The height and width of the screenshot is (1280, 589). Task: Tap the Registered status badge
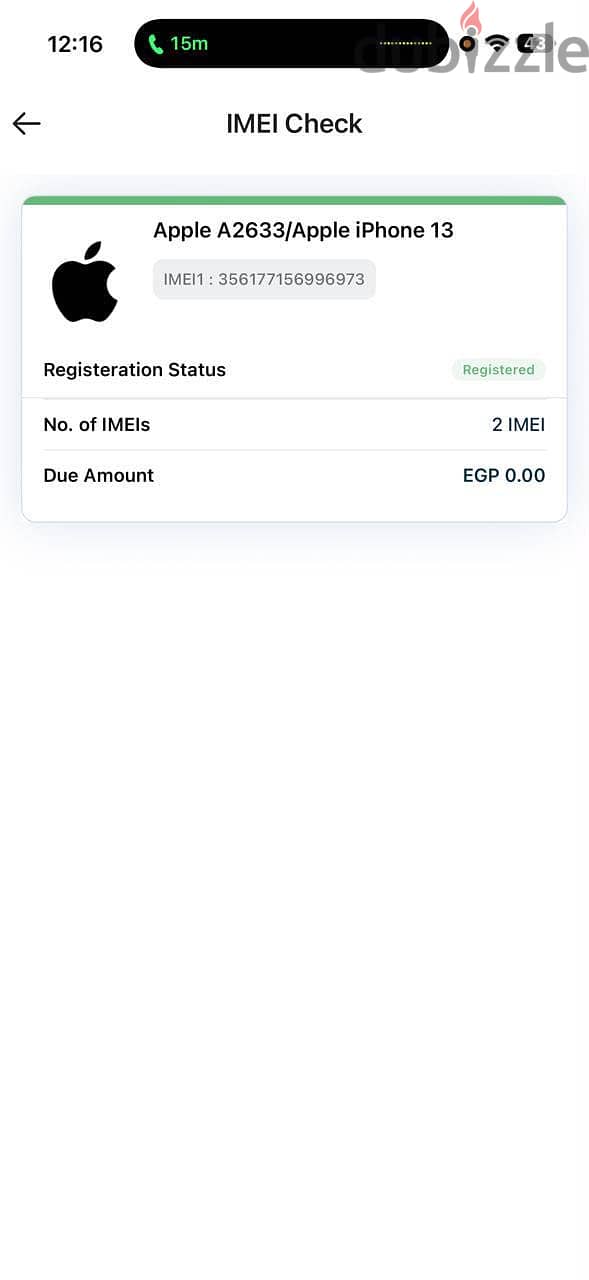pyautogui.click(x=498, y=370)
